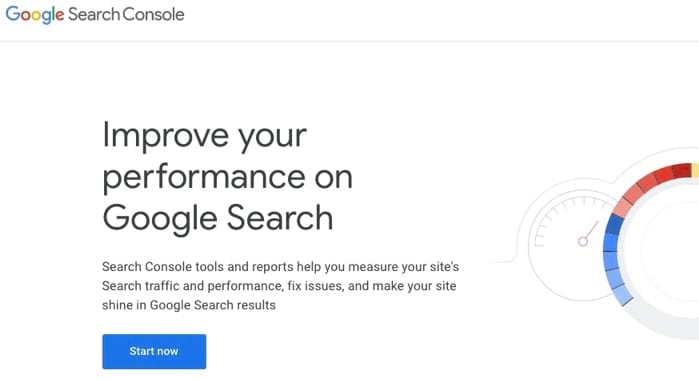Click the dark blue segment of the arc

(614, 224)
